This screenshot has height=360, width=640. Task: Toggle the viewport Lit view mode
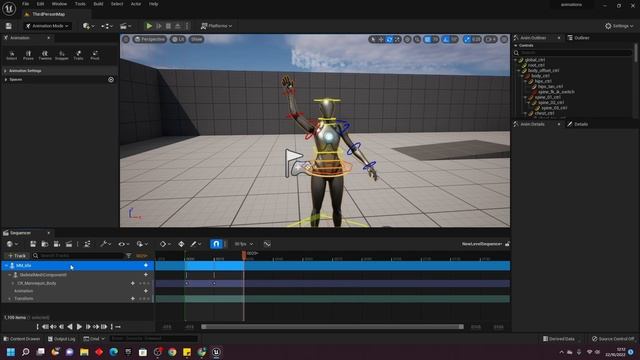coord(178,39)
